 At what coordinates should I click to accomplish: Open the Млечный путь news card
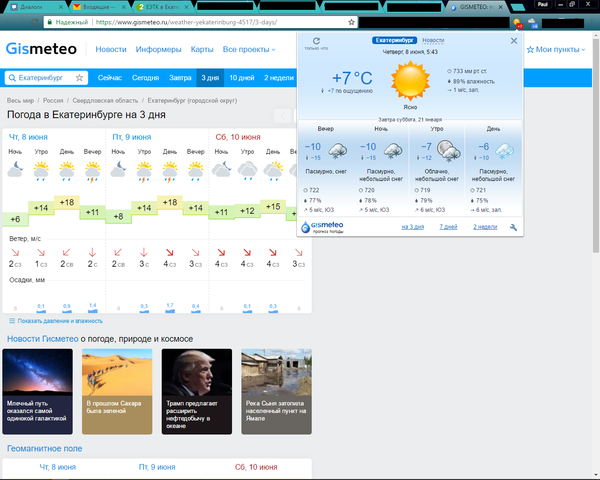click(38, 392)
